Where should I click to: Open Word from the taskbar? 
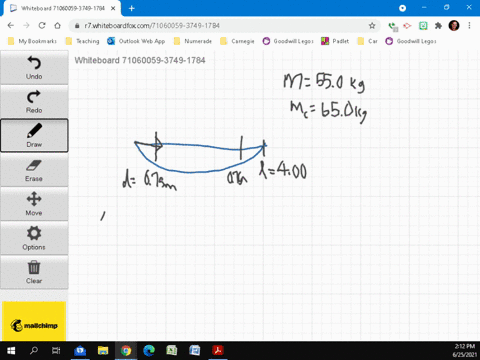pyautogui.click(x=195, y=351)
